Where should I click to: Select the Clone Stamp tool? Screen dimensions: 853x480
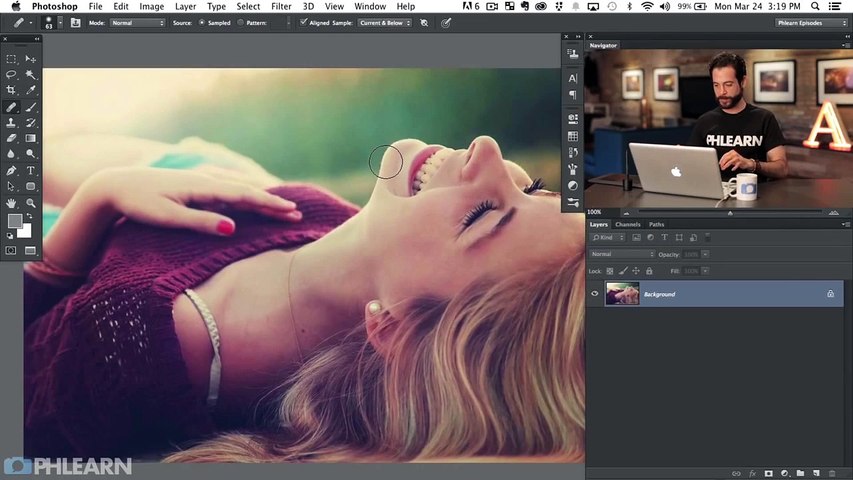[x=11, y=122]
